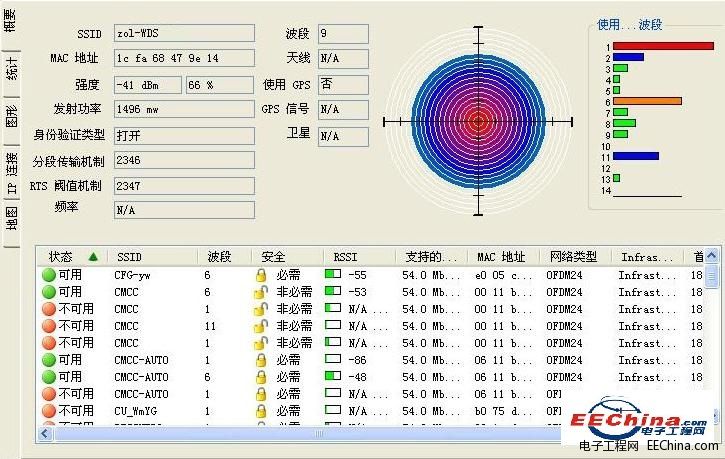This screenshot has height=459, width=725.
Task: Click the empty RSSI bar in CMCC-AUTO -86 row
Action: (x=333, y=359)
